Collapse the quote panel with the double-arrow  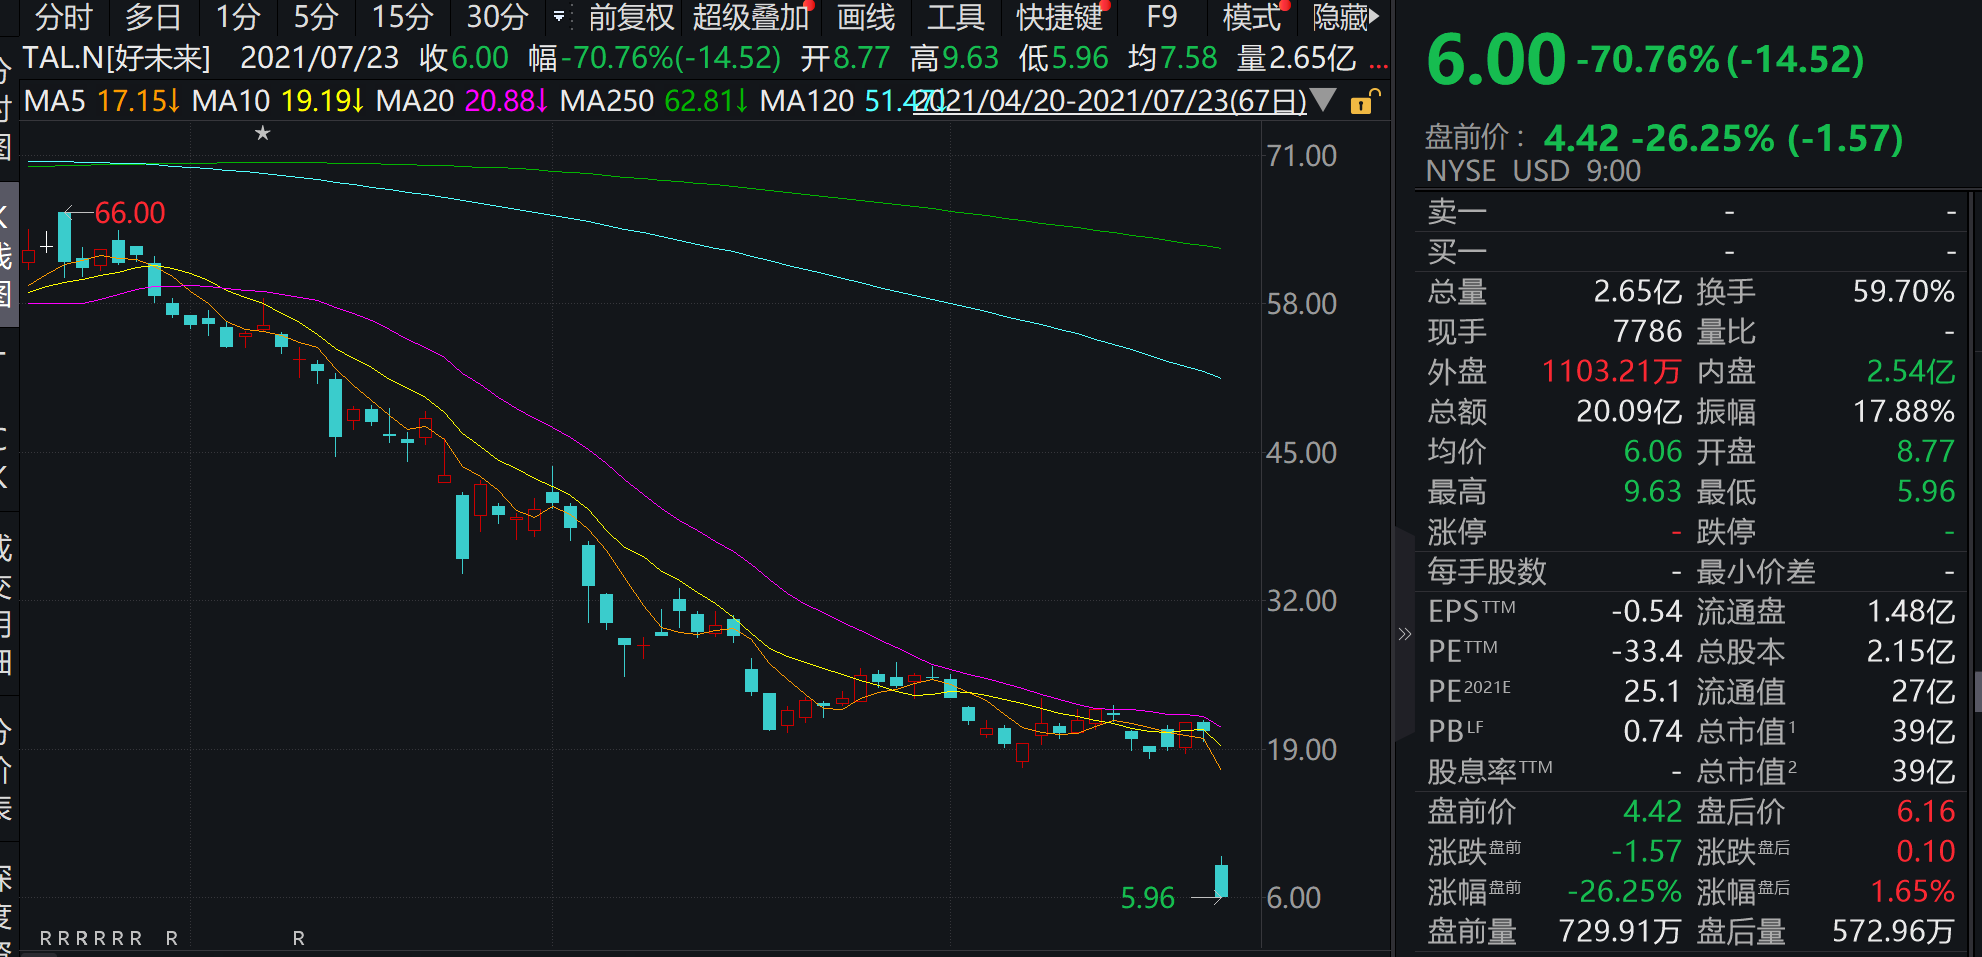[1404, 633]
